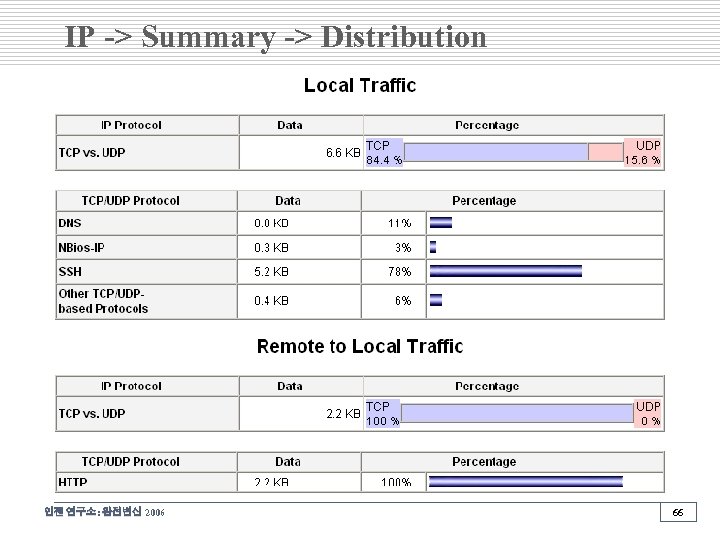Click the DNS percentage bar
Image resolution: width=720 pixels, height=540 pixels.
click(441, 222)
